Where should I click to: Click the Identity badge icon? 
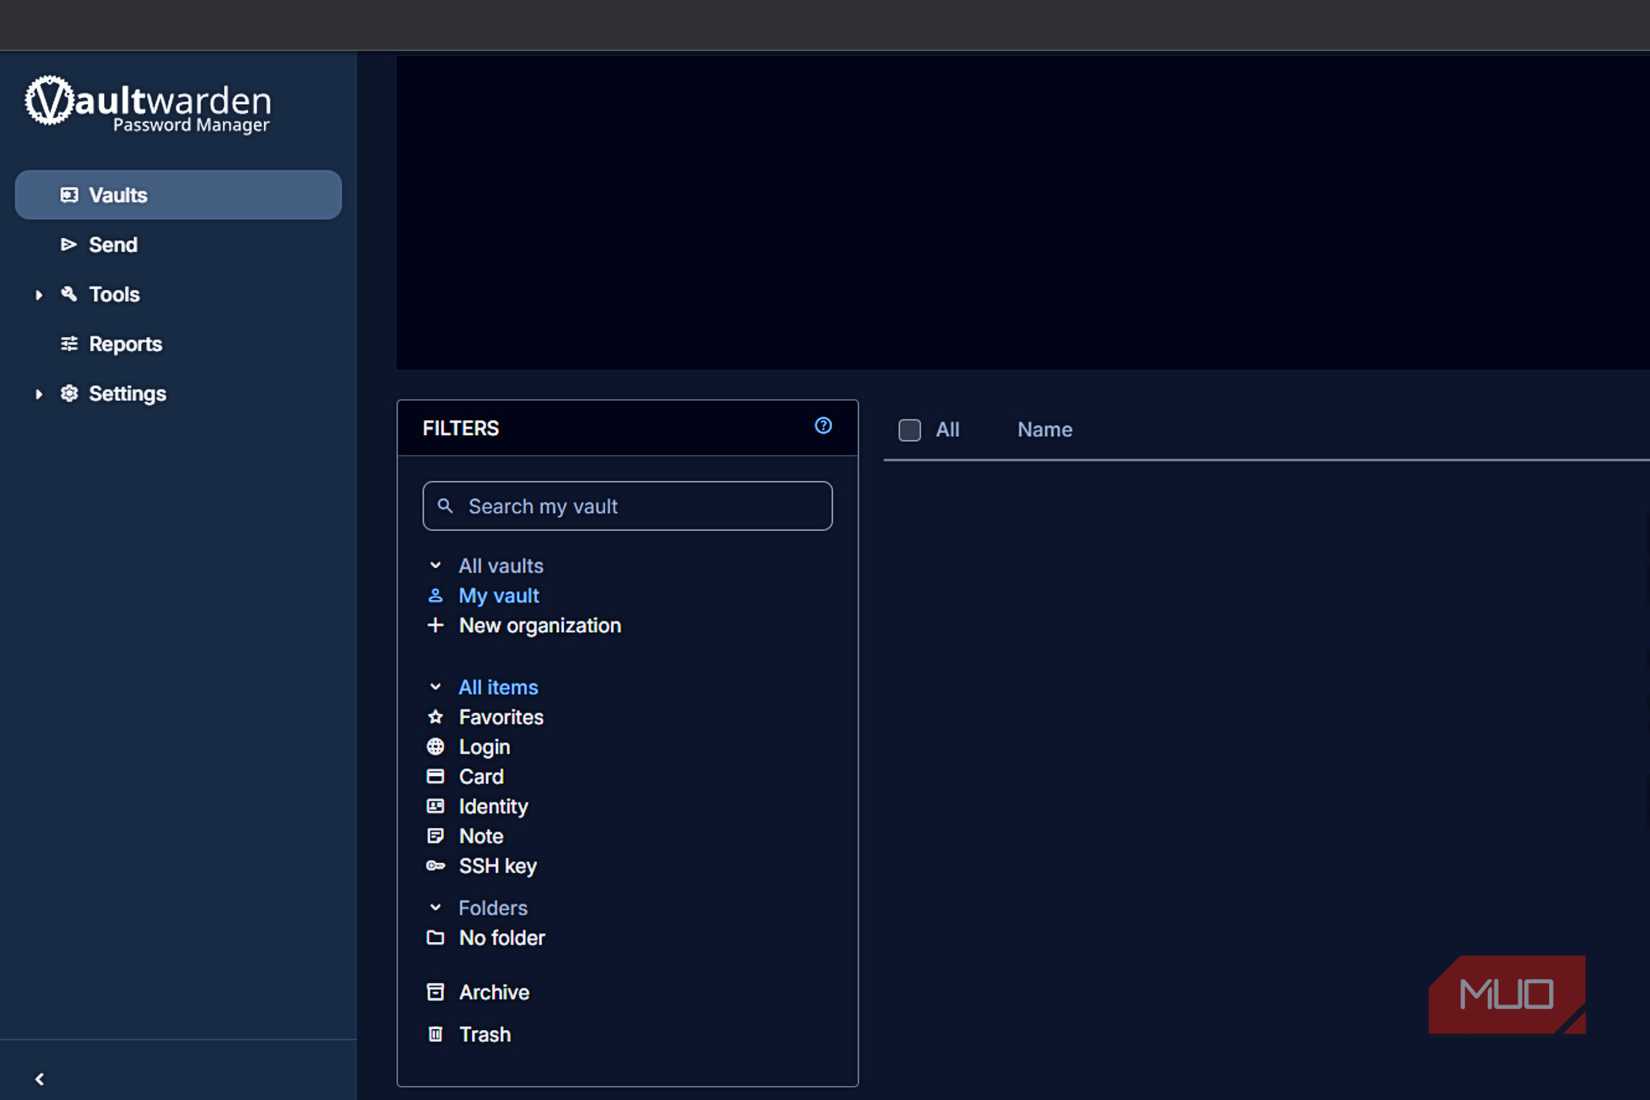point(435,806)
